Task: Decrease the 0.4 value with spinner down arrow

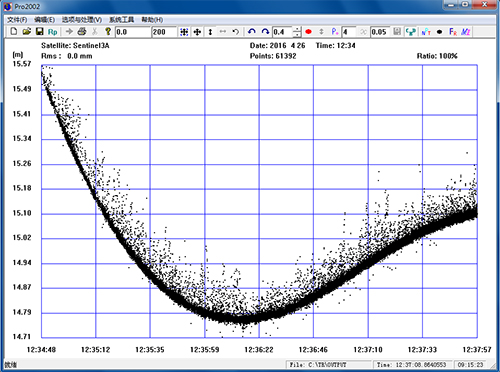Action: tap(297, 35)
